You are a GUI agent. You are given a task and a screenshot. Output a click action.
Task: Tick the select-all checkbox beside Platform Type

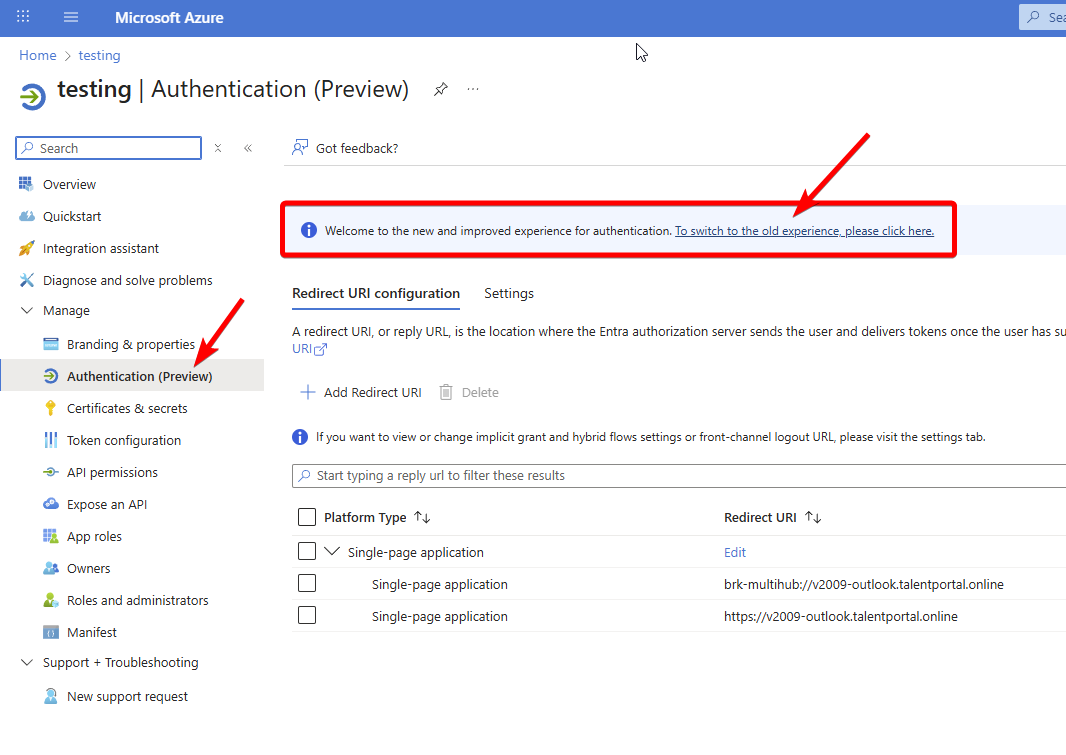point(307,517)
